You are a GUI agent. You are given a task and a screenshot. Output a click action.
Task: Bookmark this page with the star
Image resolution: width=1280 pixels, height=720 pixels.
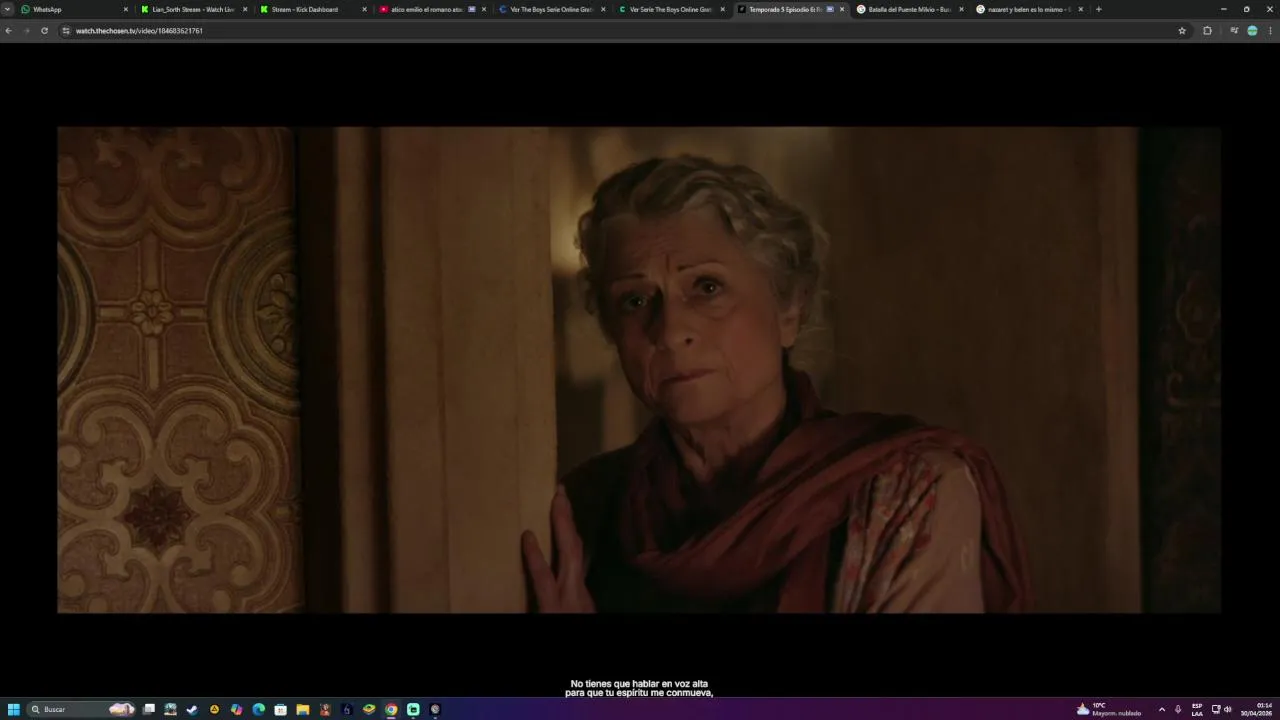(1182, 31)
